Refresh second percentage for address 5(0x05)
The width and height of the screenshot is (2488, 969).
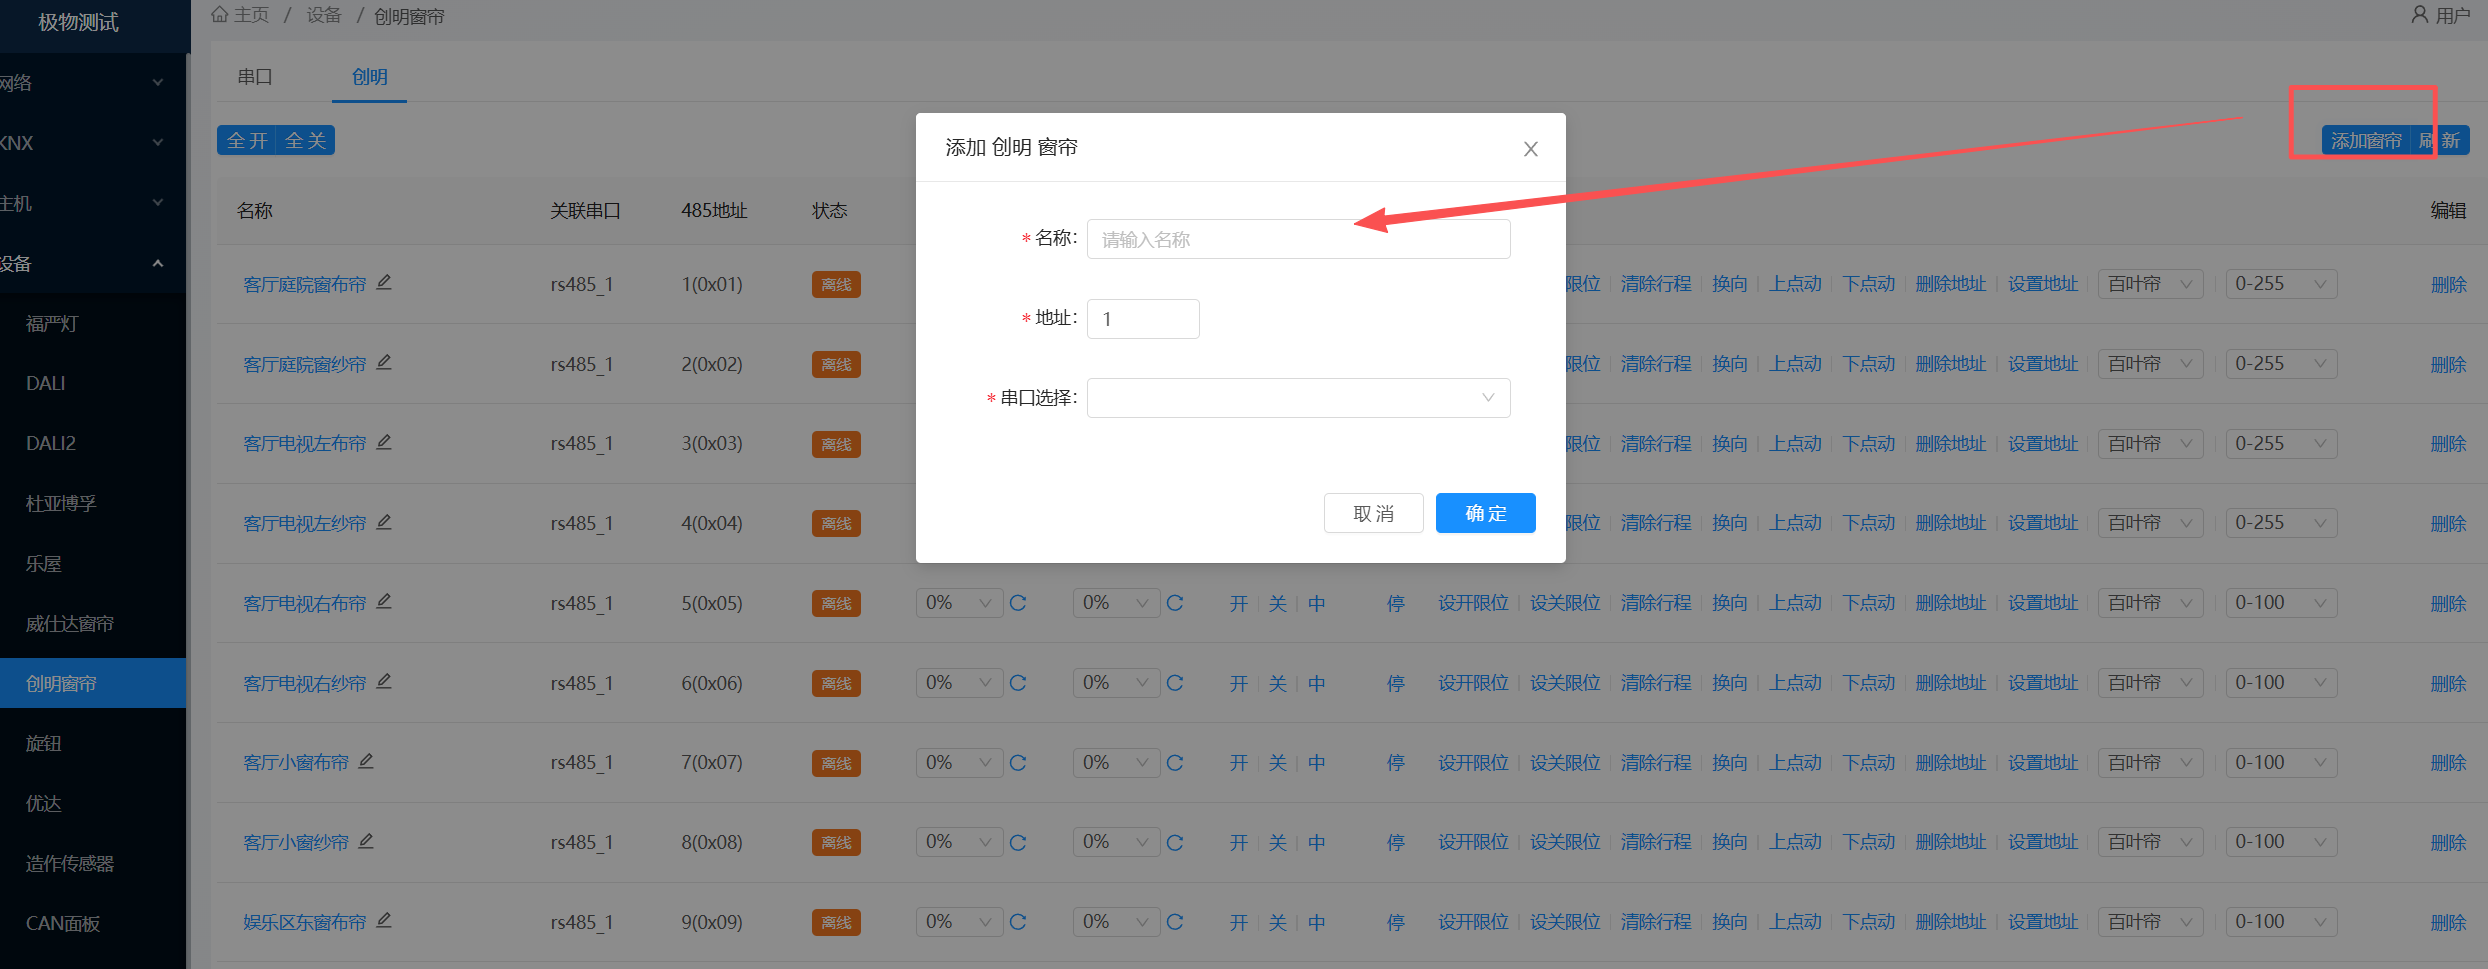[1175, 603]
